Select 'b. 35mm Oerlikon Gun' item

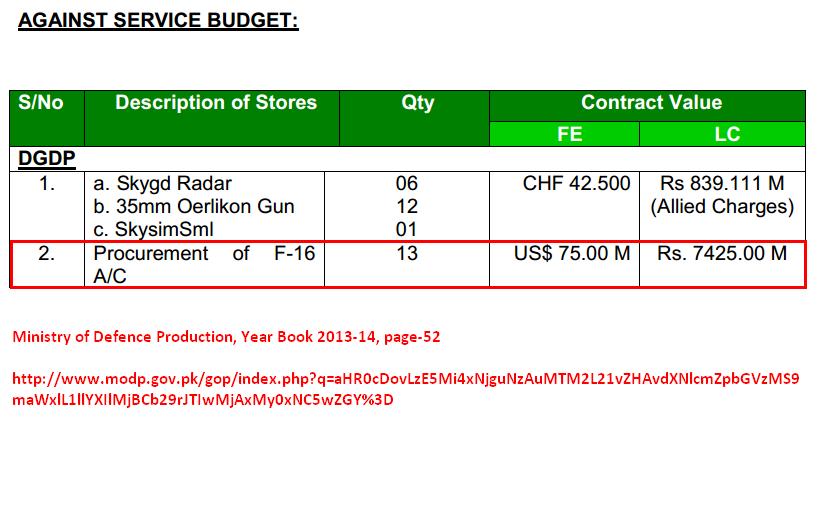pos(194,206)
